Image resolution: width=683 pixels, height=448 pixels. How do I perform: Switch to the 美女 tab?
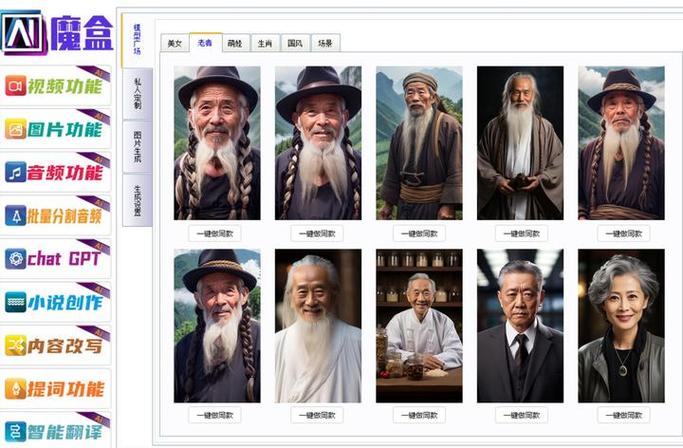tap(175, 43)
